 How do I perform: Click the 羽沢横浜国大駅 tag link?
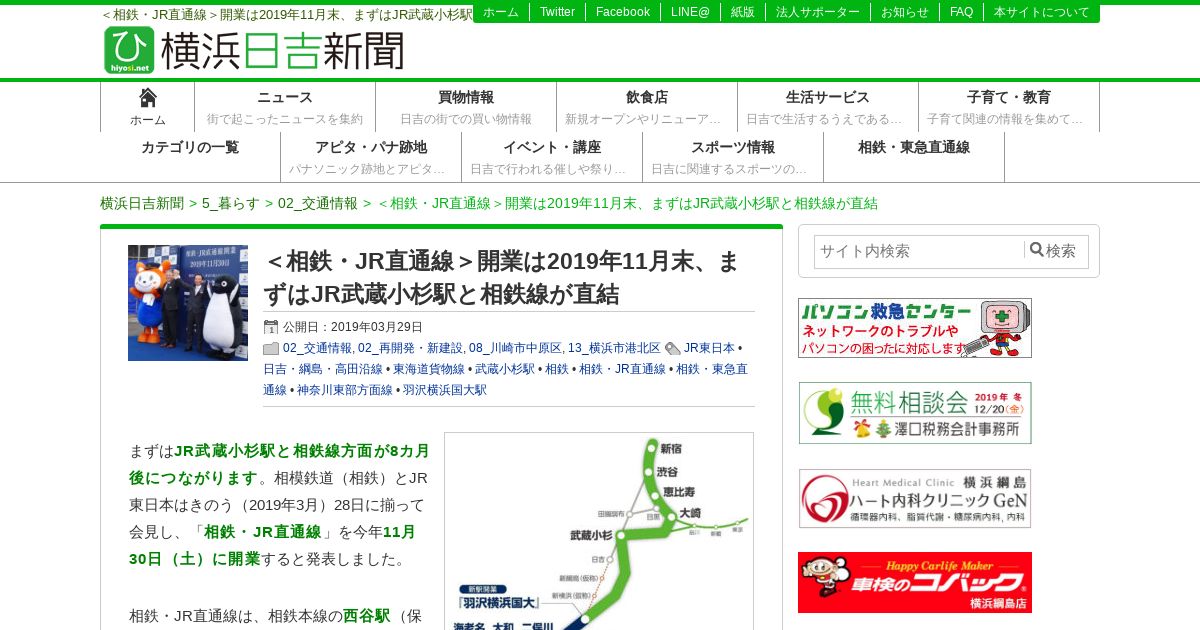(445, 390)
